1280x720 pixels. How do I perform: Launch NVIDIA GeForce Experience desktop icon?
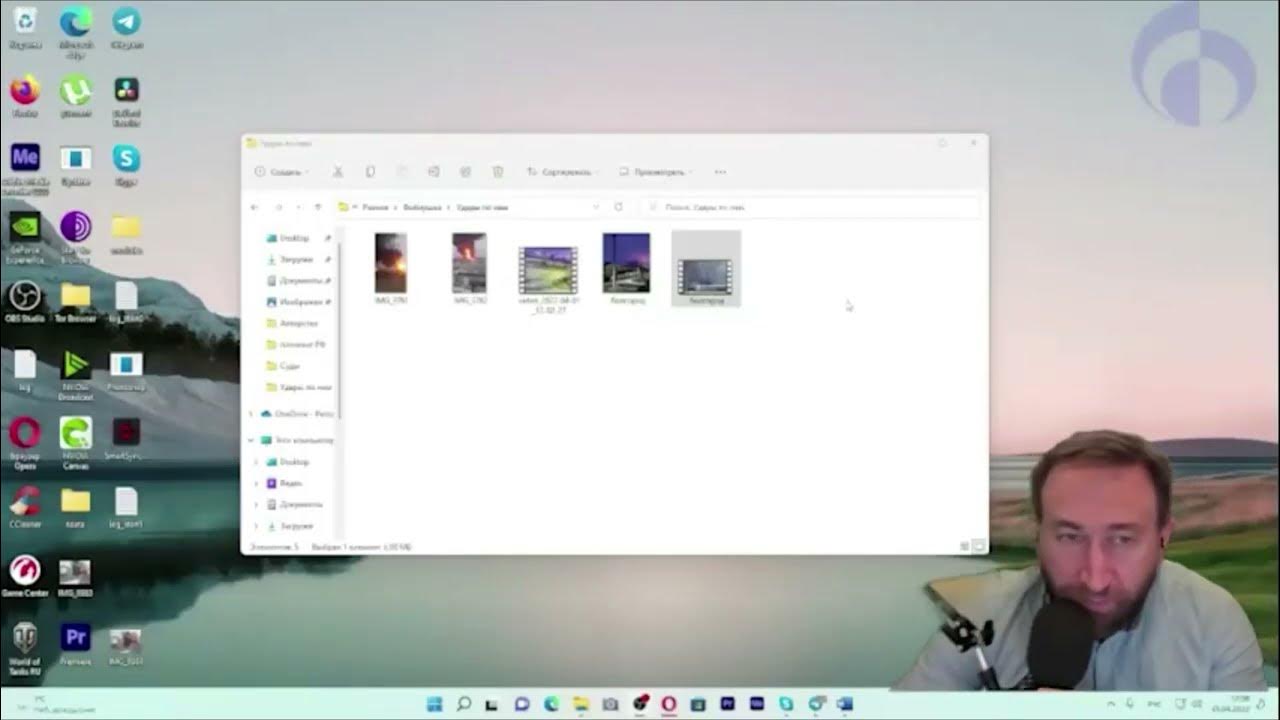tap(25, 235)
